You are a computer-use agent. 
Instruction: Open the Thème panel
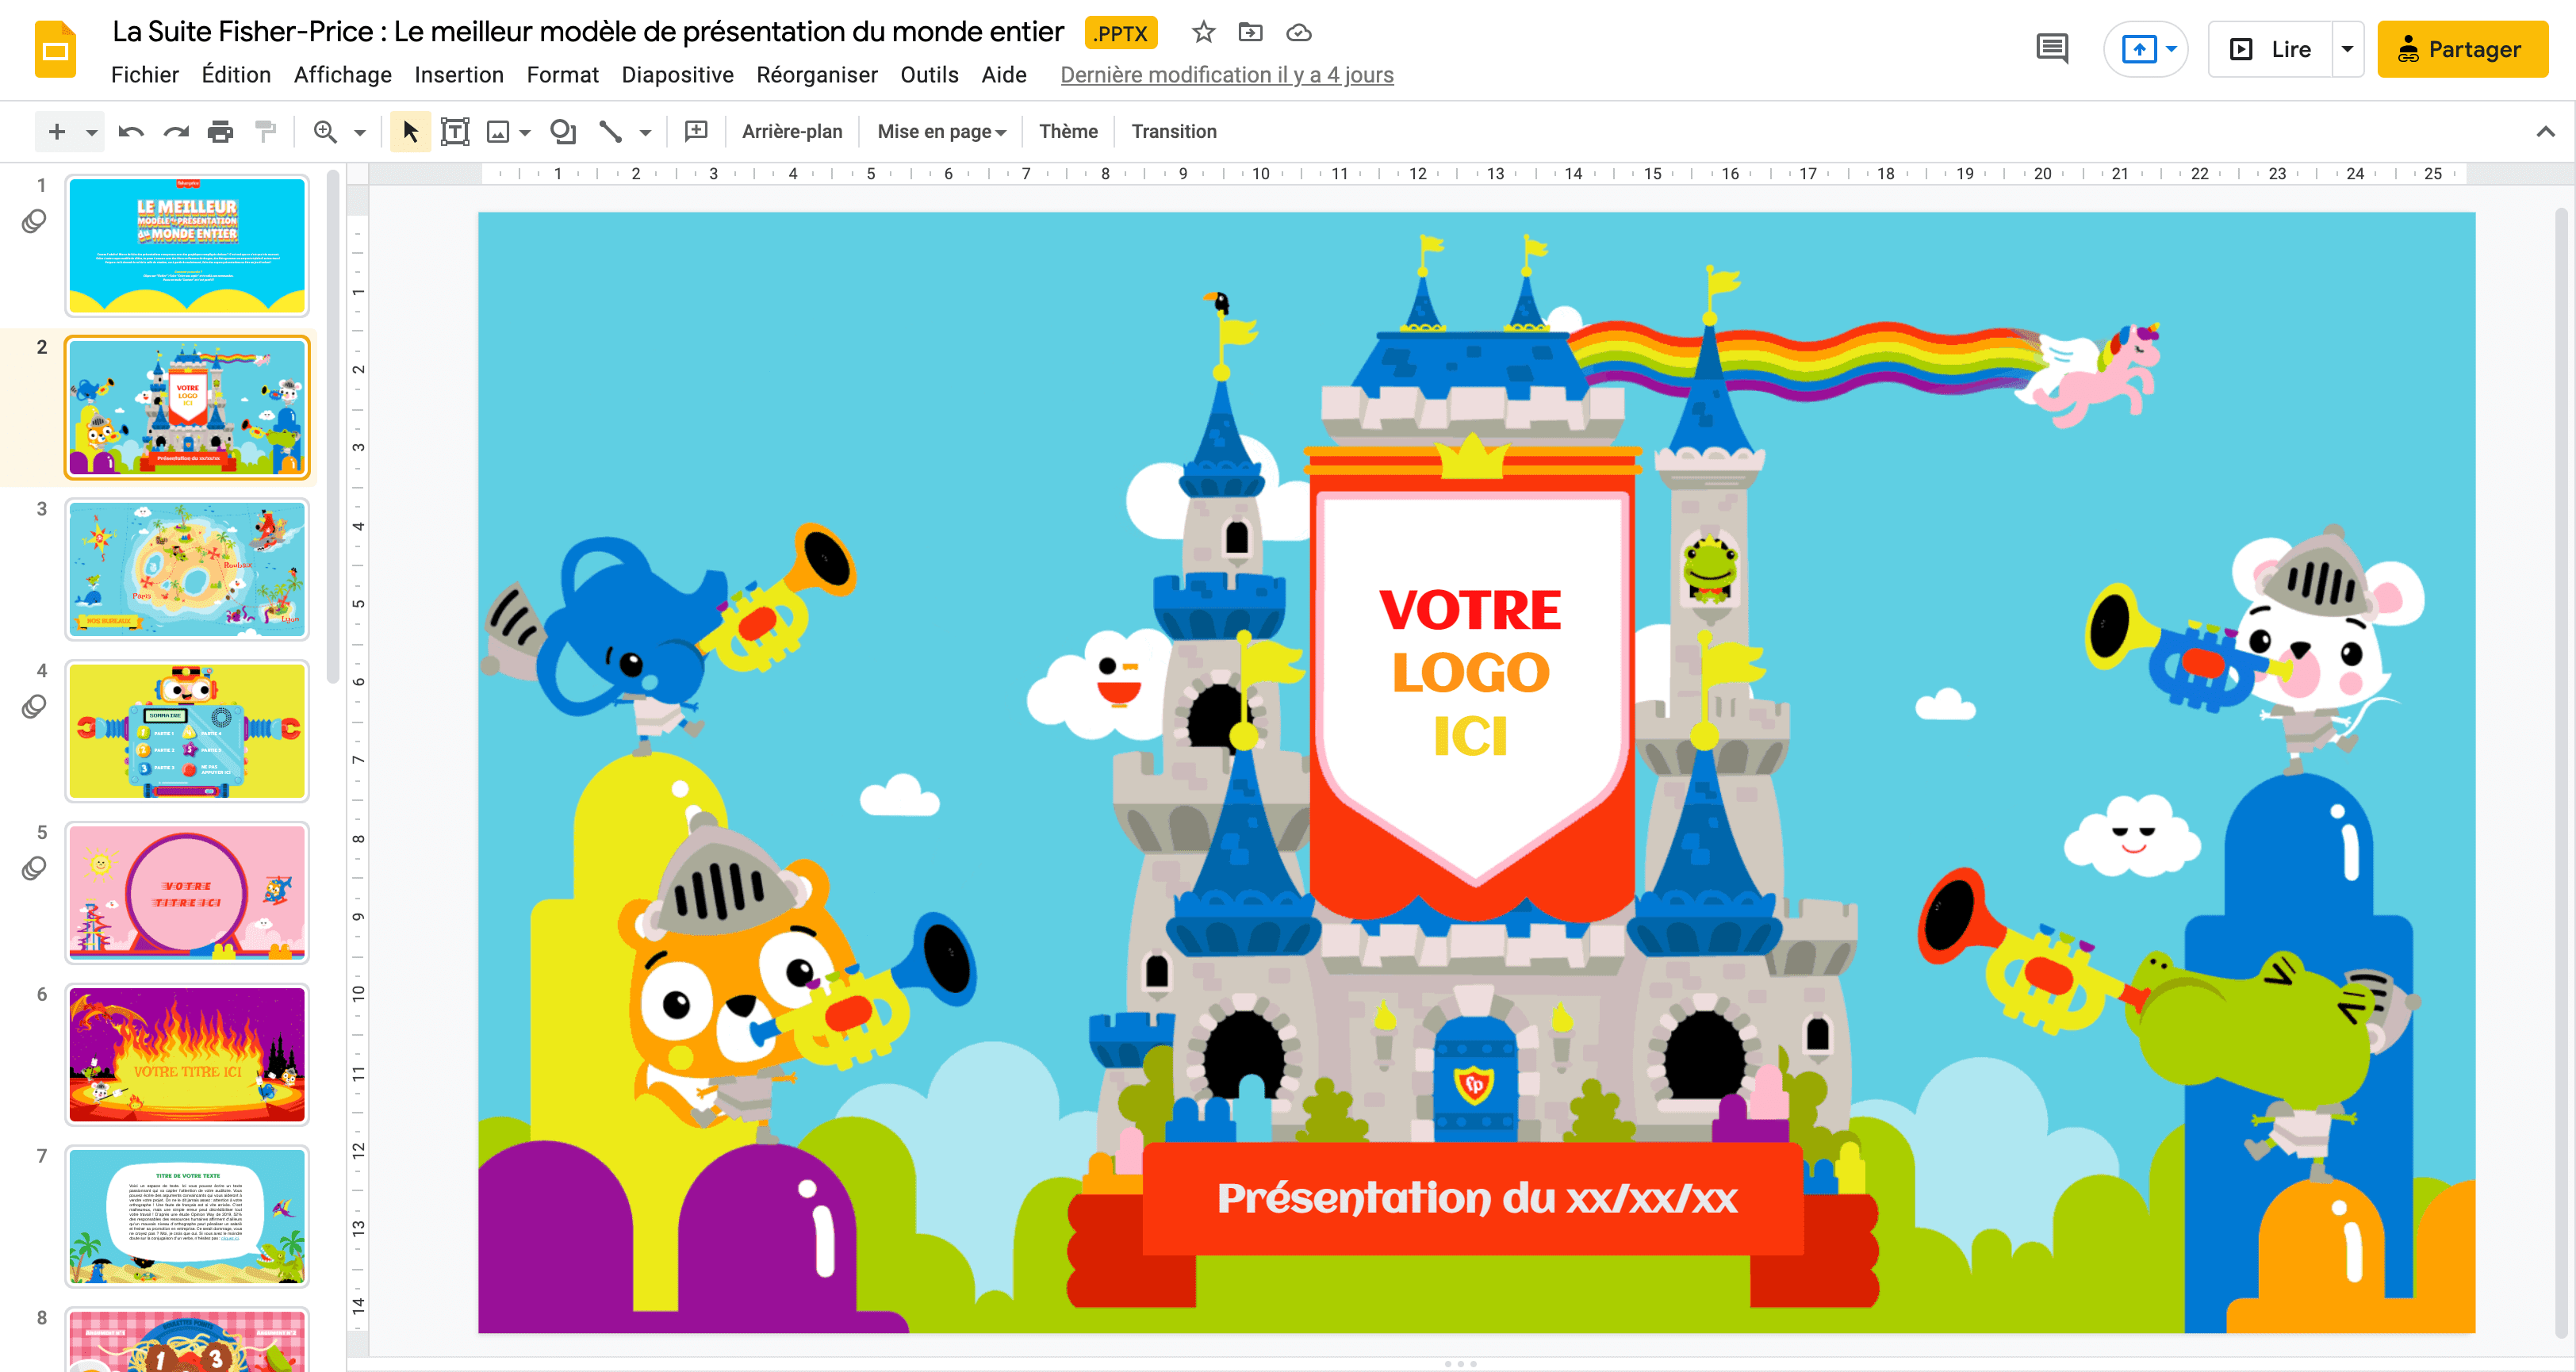[x=1068, y=132]
